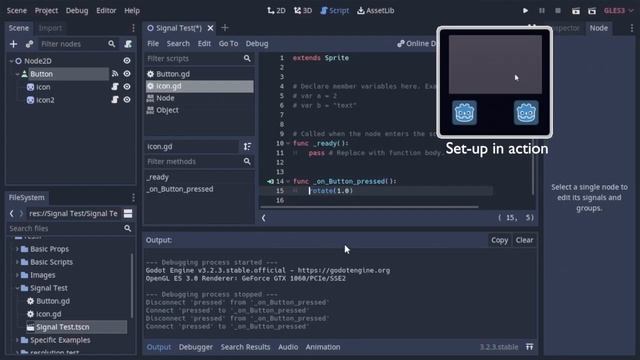Expand the bottom panel icon
The width and height of the screenshot is (640, 360).
(529, 347)
